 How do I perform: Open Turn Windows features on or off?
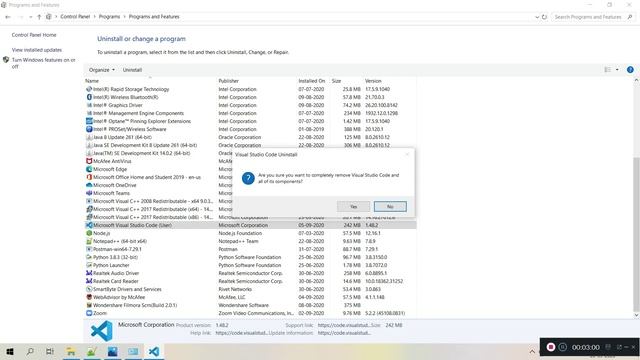tap(43, 63)
